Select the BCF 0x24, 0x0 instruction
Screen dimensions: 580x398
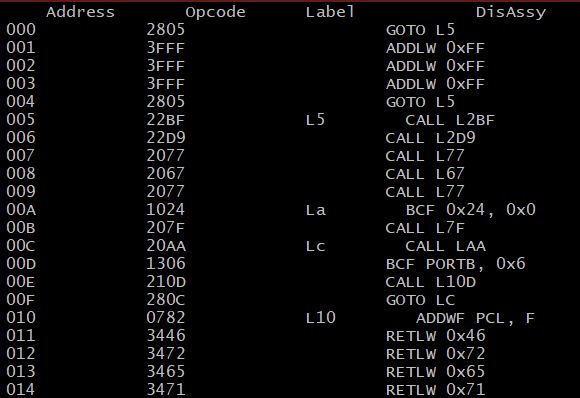471,210
